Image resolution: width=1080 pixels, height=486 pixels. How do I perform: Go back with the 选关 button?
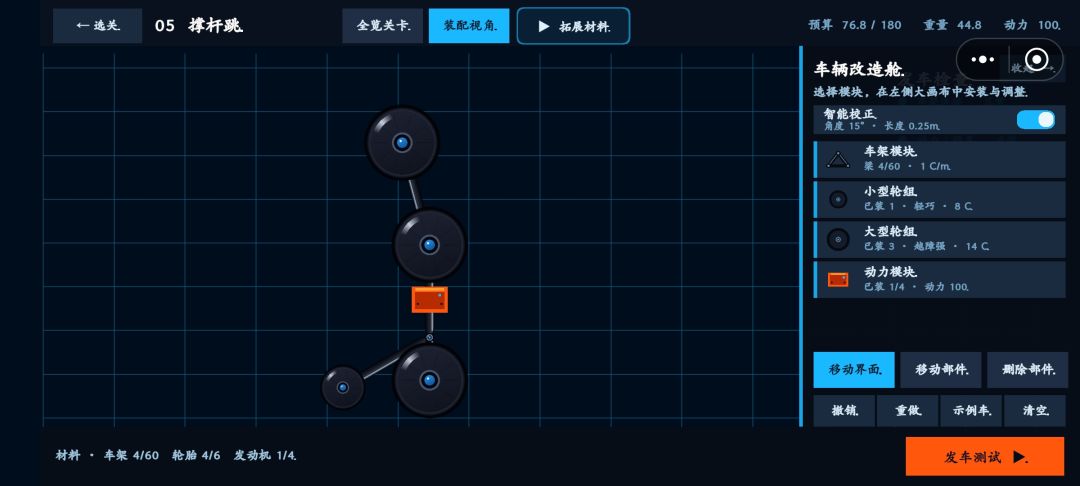click(x=98, y=26)
